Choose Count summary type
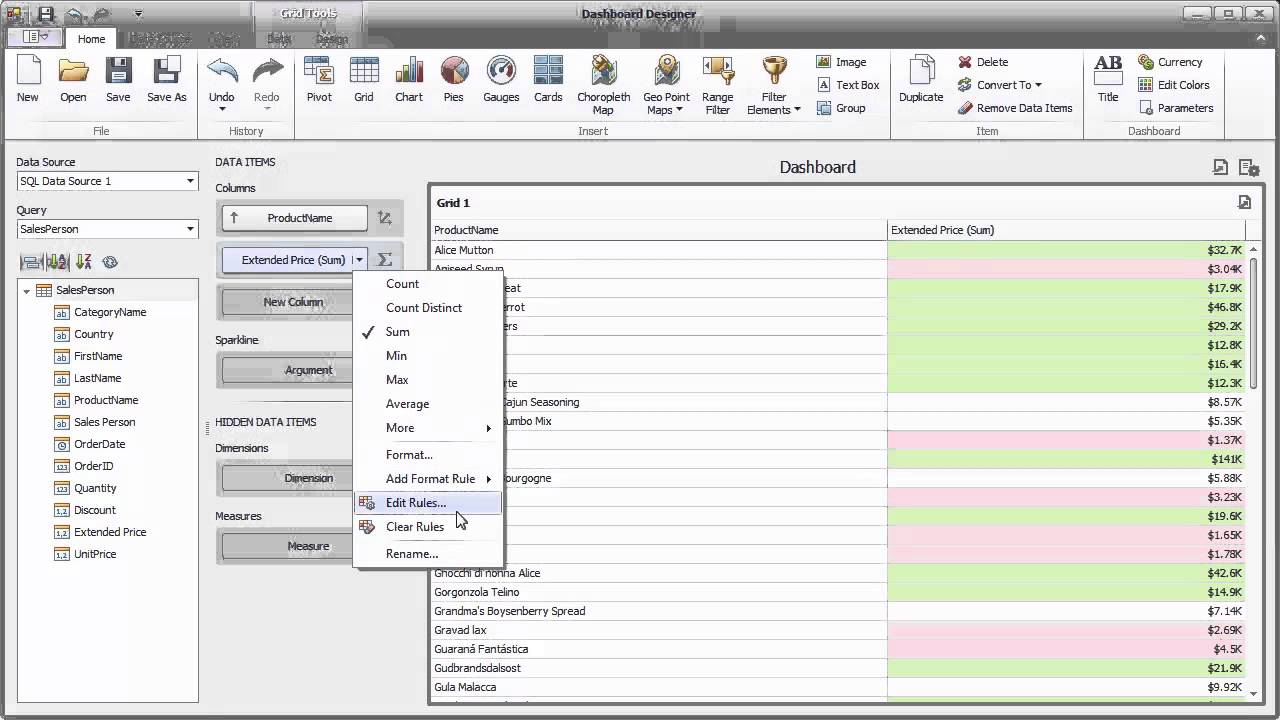The width and height of the screenshot is (1280, 720). pyautogui.click(x=427, y=284)
